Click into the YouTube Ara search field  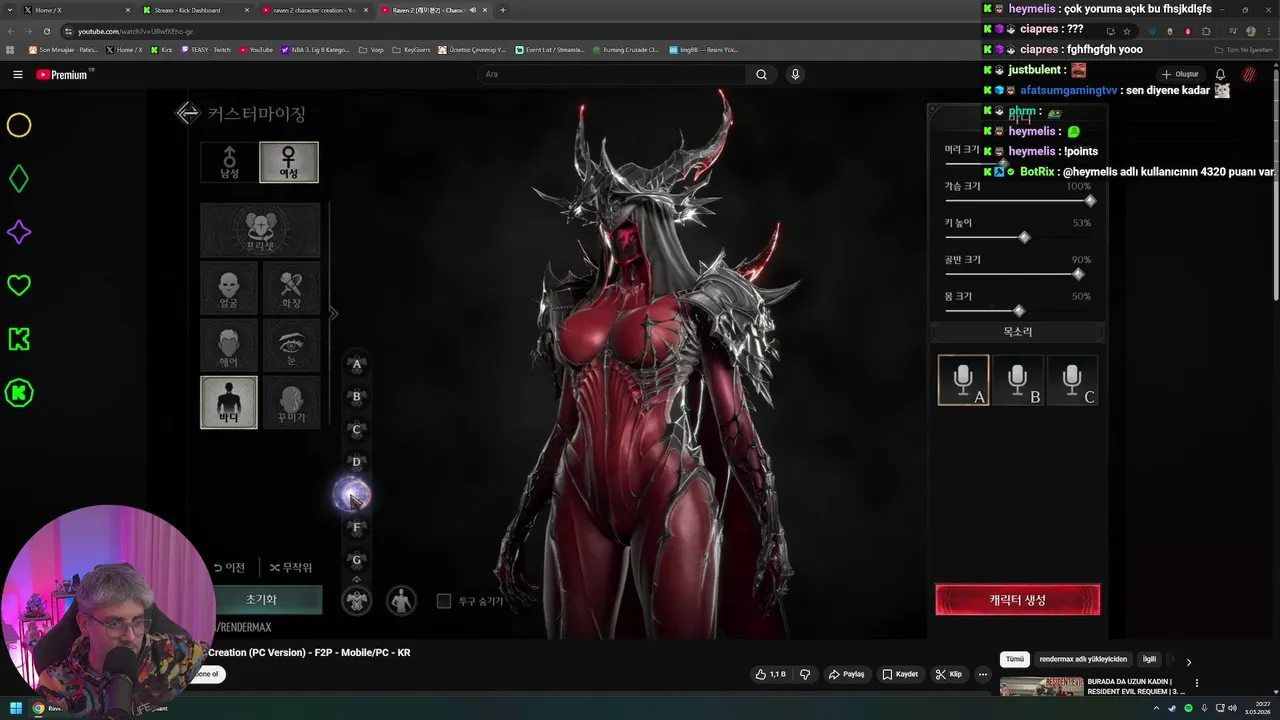point(612,74)
